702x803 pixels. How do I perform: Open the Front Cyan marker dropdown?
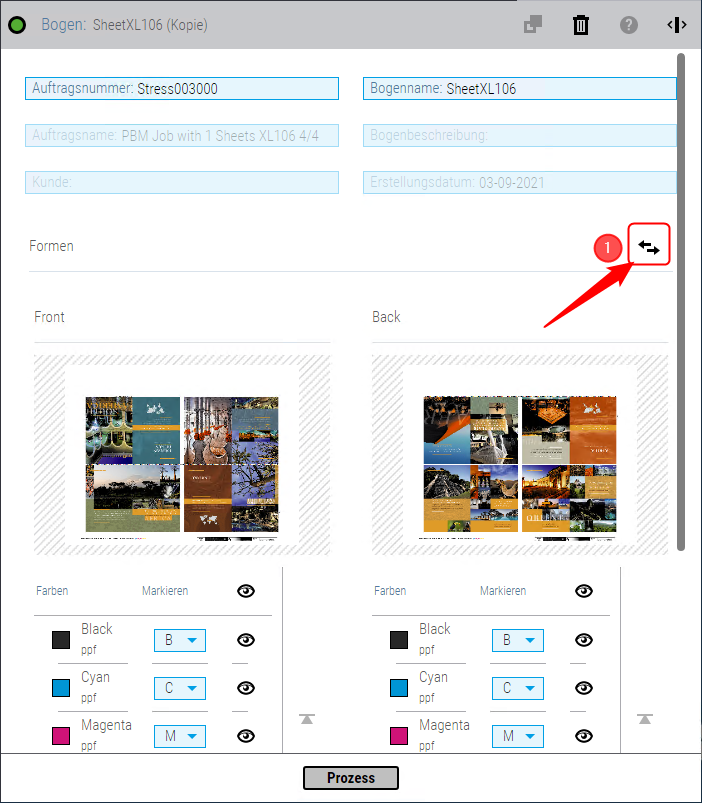click(x=179, y=688)
